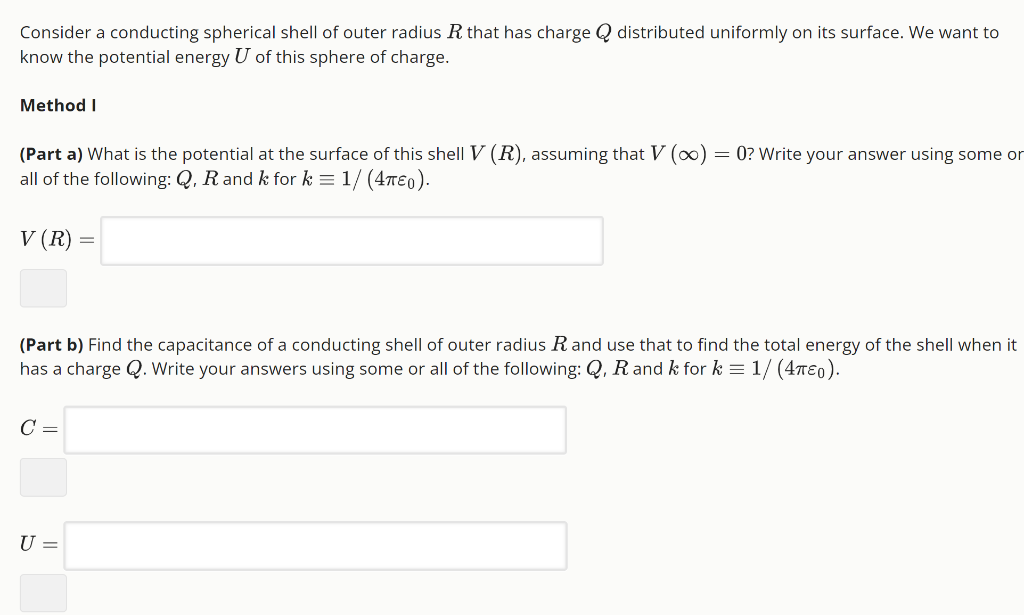This screenshot has width=1024, height=615.
Task: Select the V(R) = label
Action: coord(55,239)
